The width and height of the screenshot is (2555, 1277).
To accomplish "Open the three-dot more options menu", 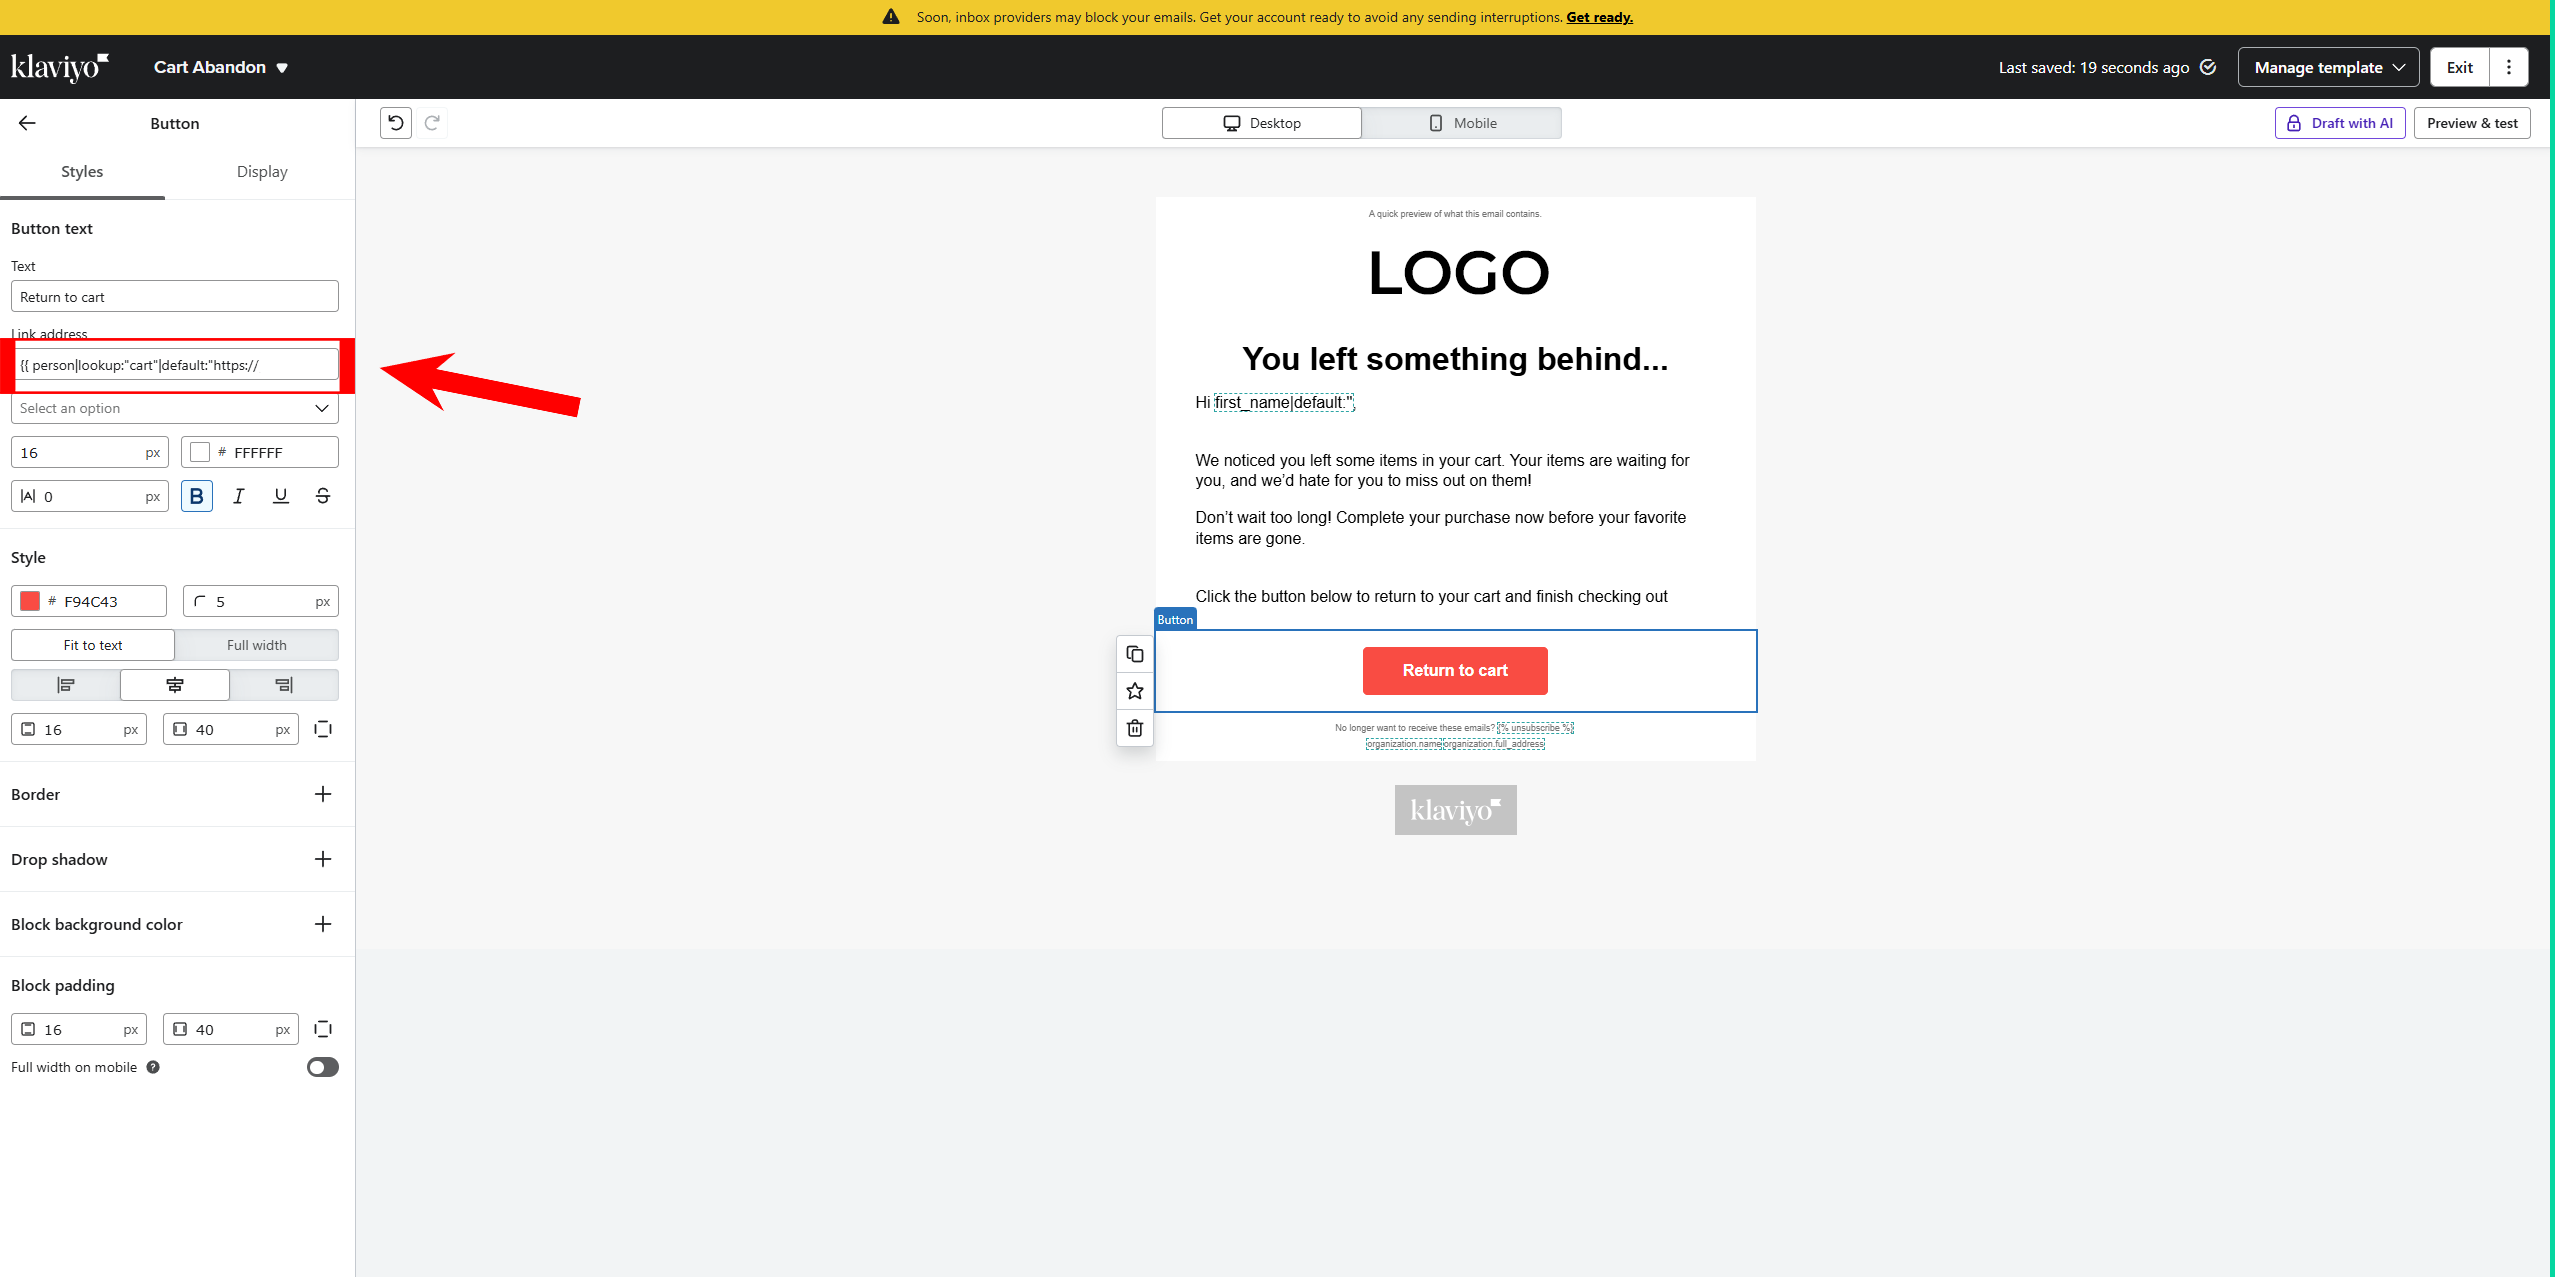I will (2508, 67).
